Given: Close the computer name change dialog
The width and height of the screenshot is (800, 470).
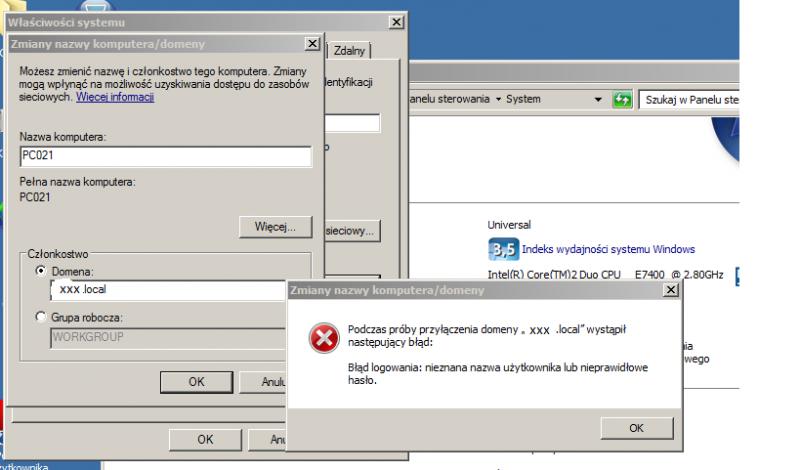Looking at the screenshot, I should point(312,44).
